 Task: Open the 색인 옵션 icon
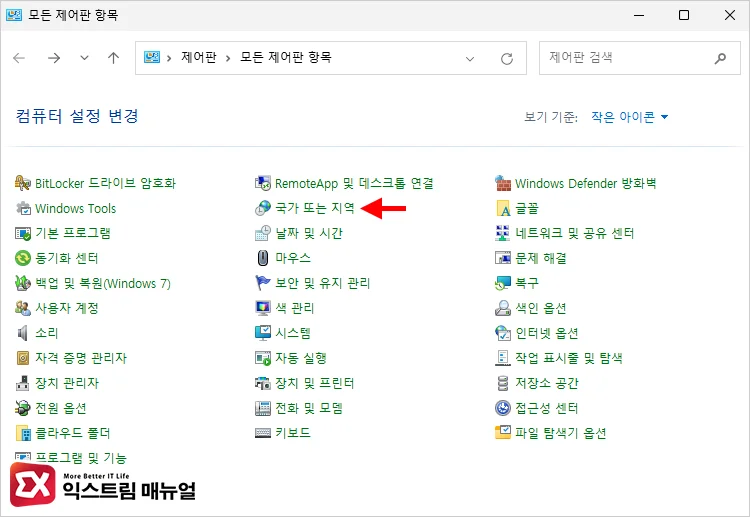pyautogui.click(x=503, y=308)
